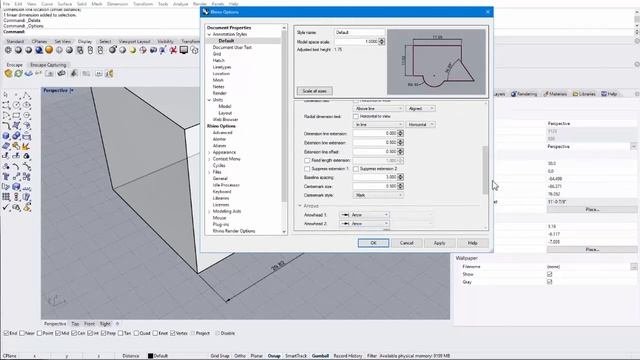Click the Model space scale stepper

[x=382, y=42]
